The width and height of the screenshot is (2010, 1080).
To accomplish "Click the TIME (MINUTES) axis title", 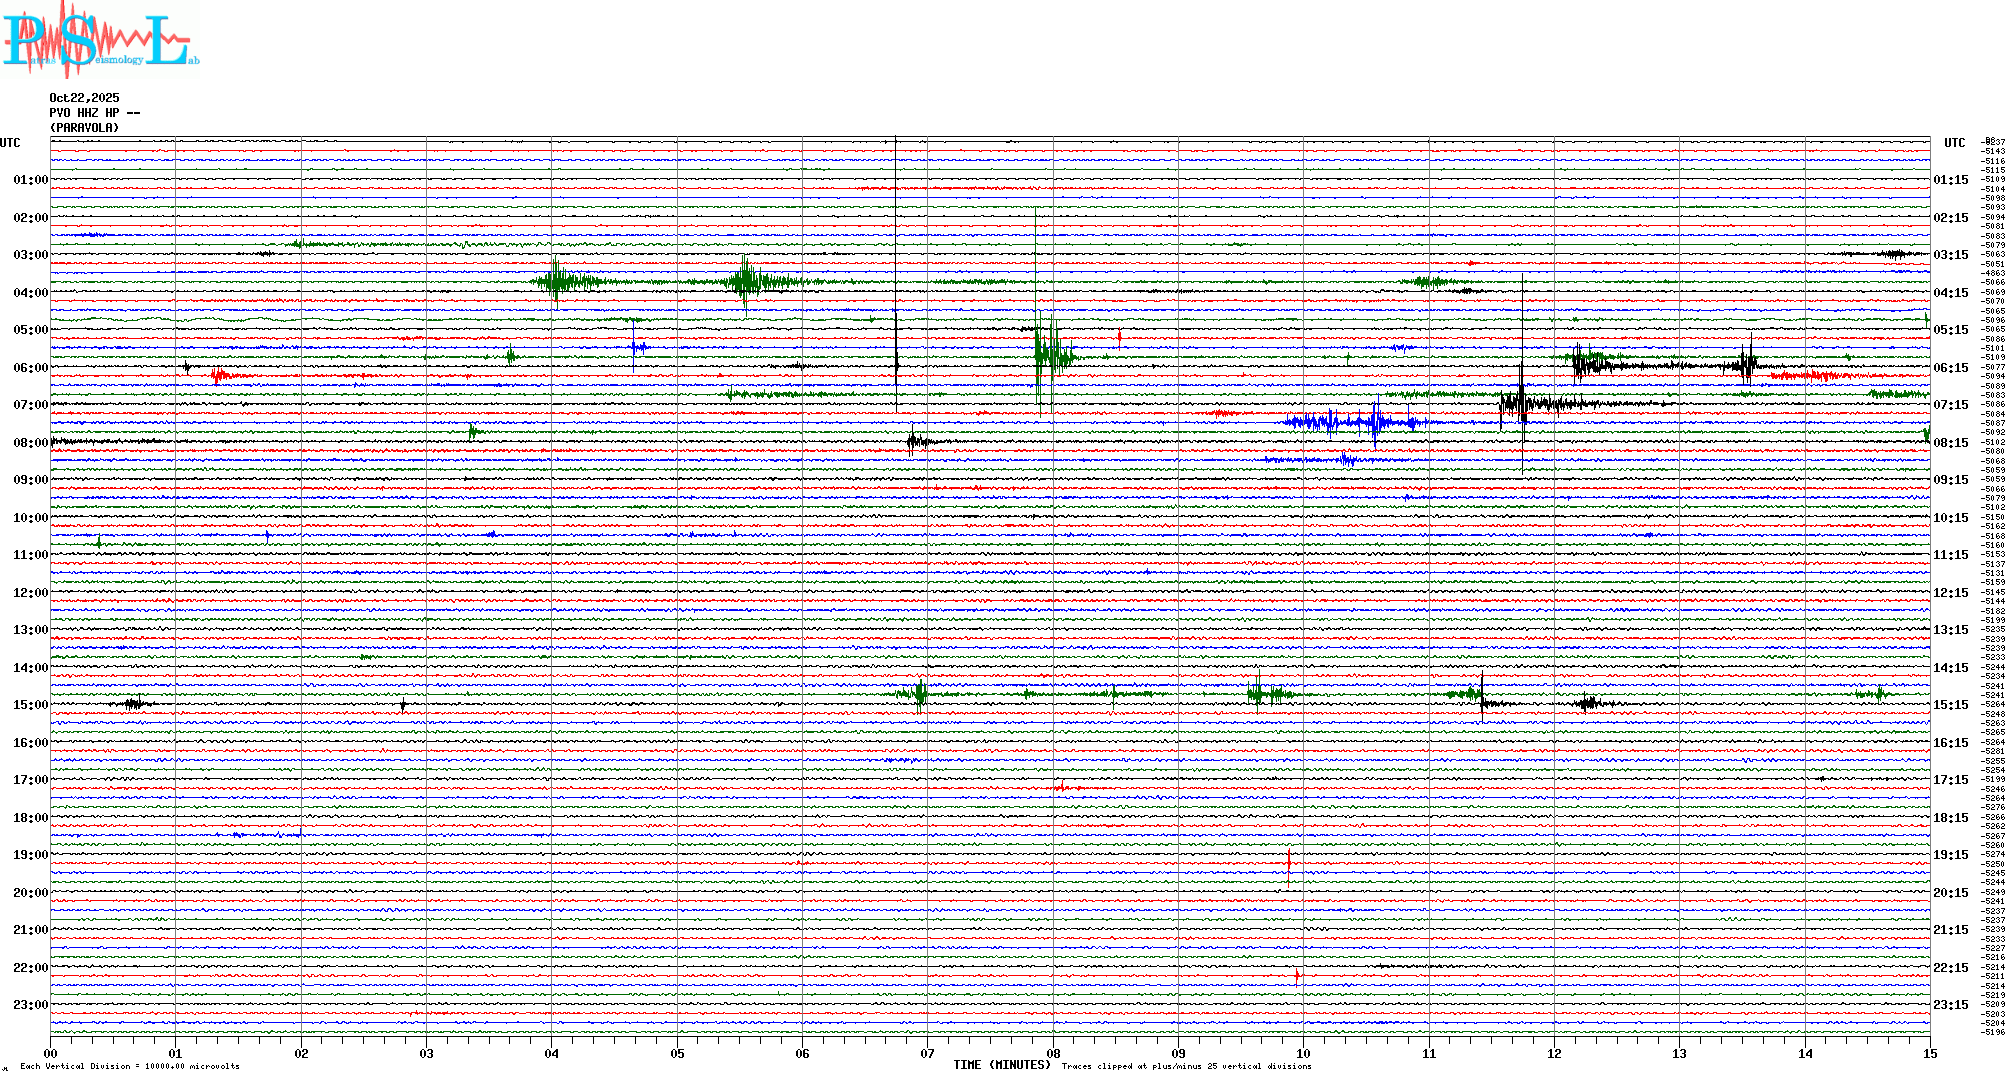I will 1001,1065.
